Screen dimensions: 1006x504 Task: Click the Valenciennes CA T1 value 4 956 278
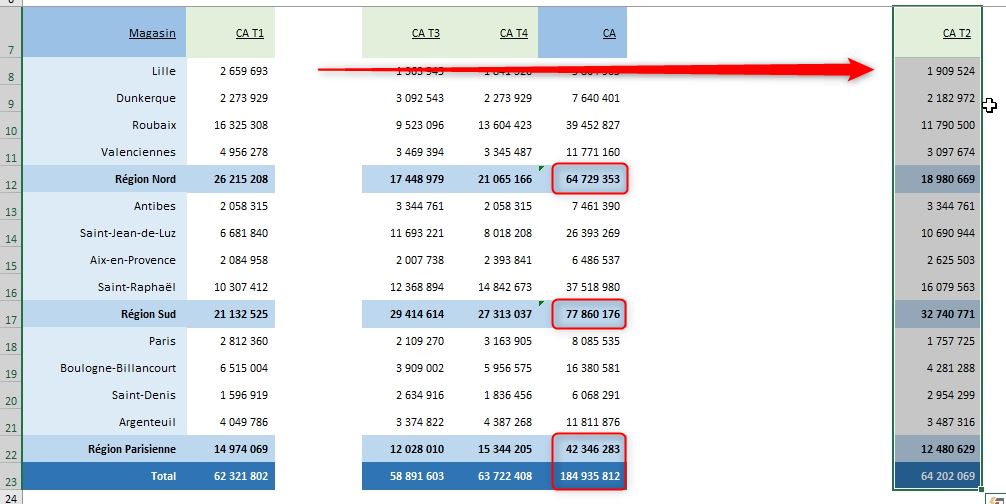[x=231, y=152]
